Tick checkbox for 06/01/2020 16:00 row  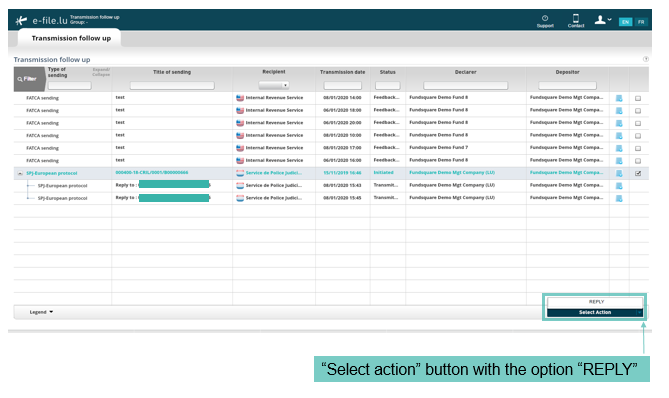(x=638, y=161)
